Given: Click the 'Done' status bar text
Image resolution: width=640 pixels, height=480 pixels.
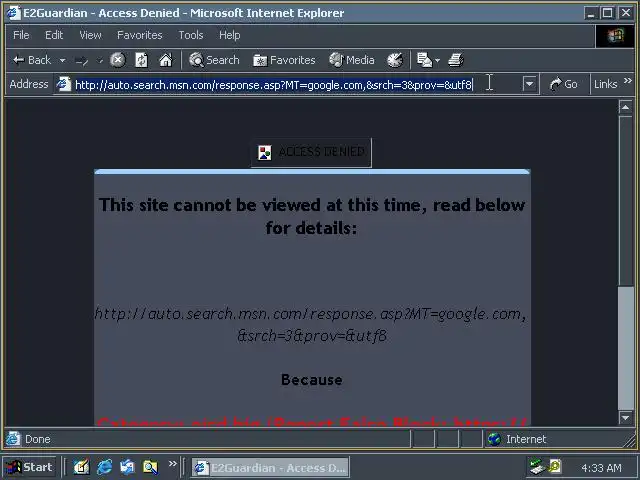Looking at the screenshot, I should click(38, 439).
